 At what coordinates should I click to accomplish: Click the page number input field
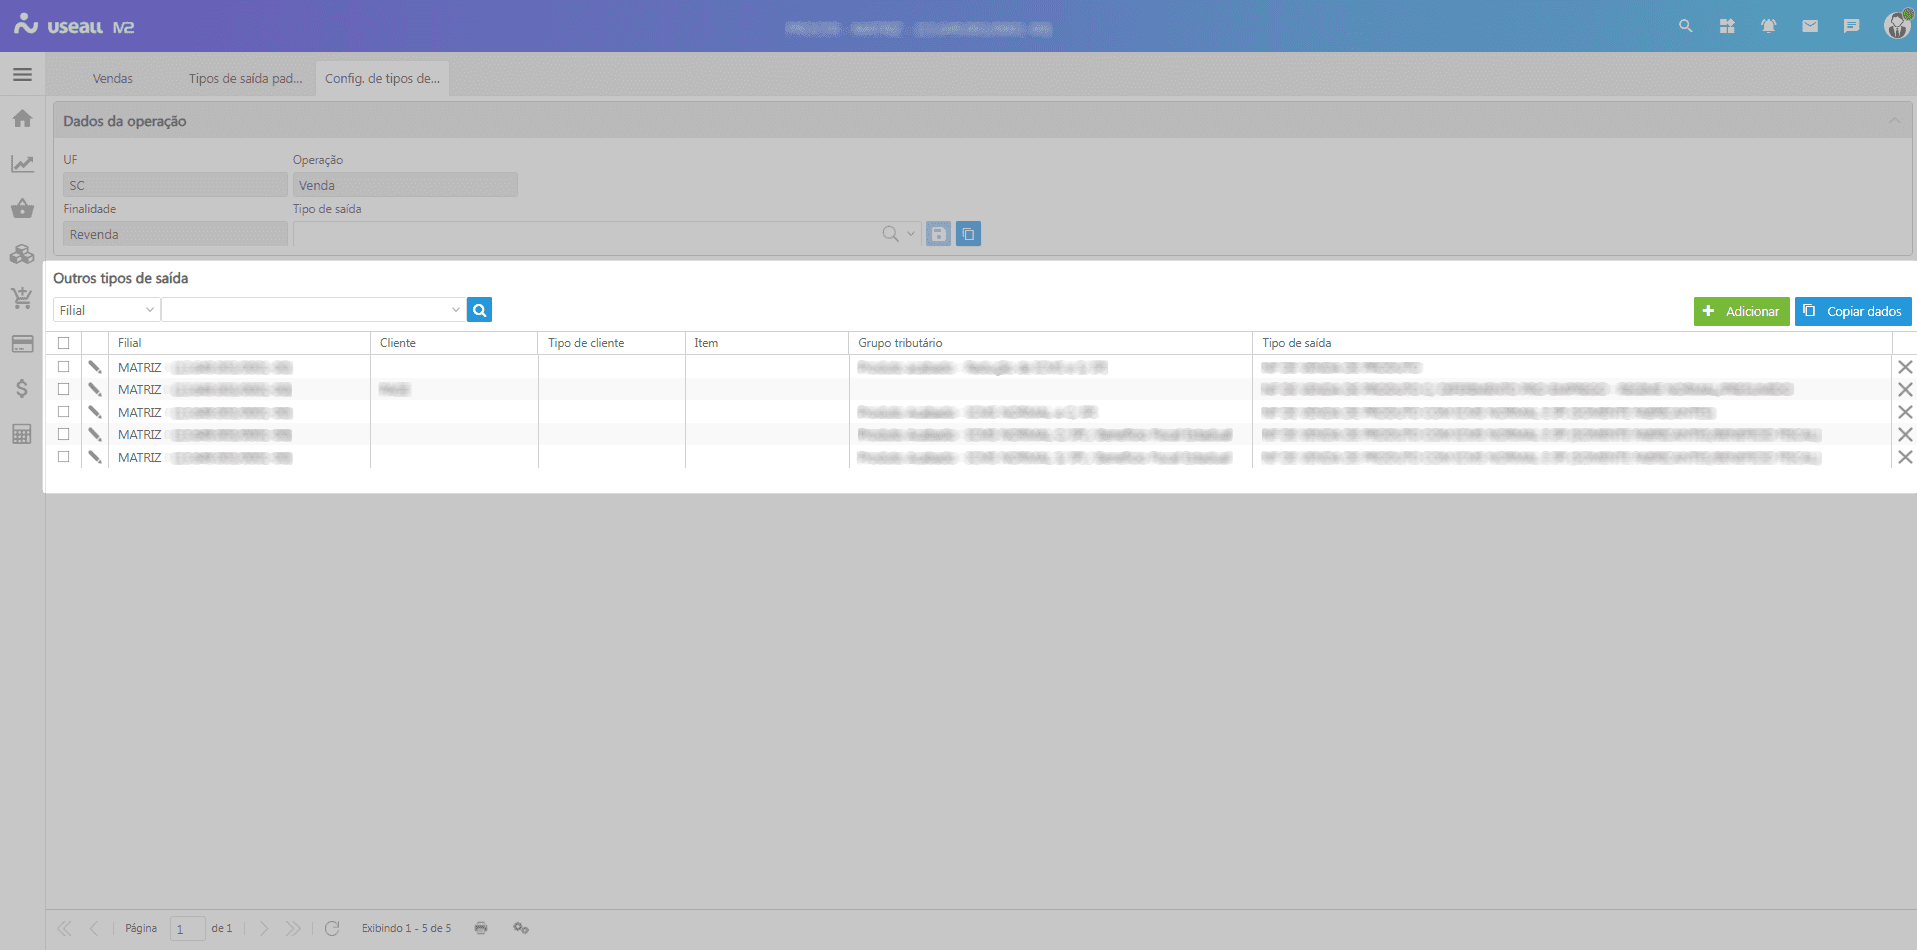(187, 928)
